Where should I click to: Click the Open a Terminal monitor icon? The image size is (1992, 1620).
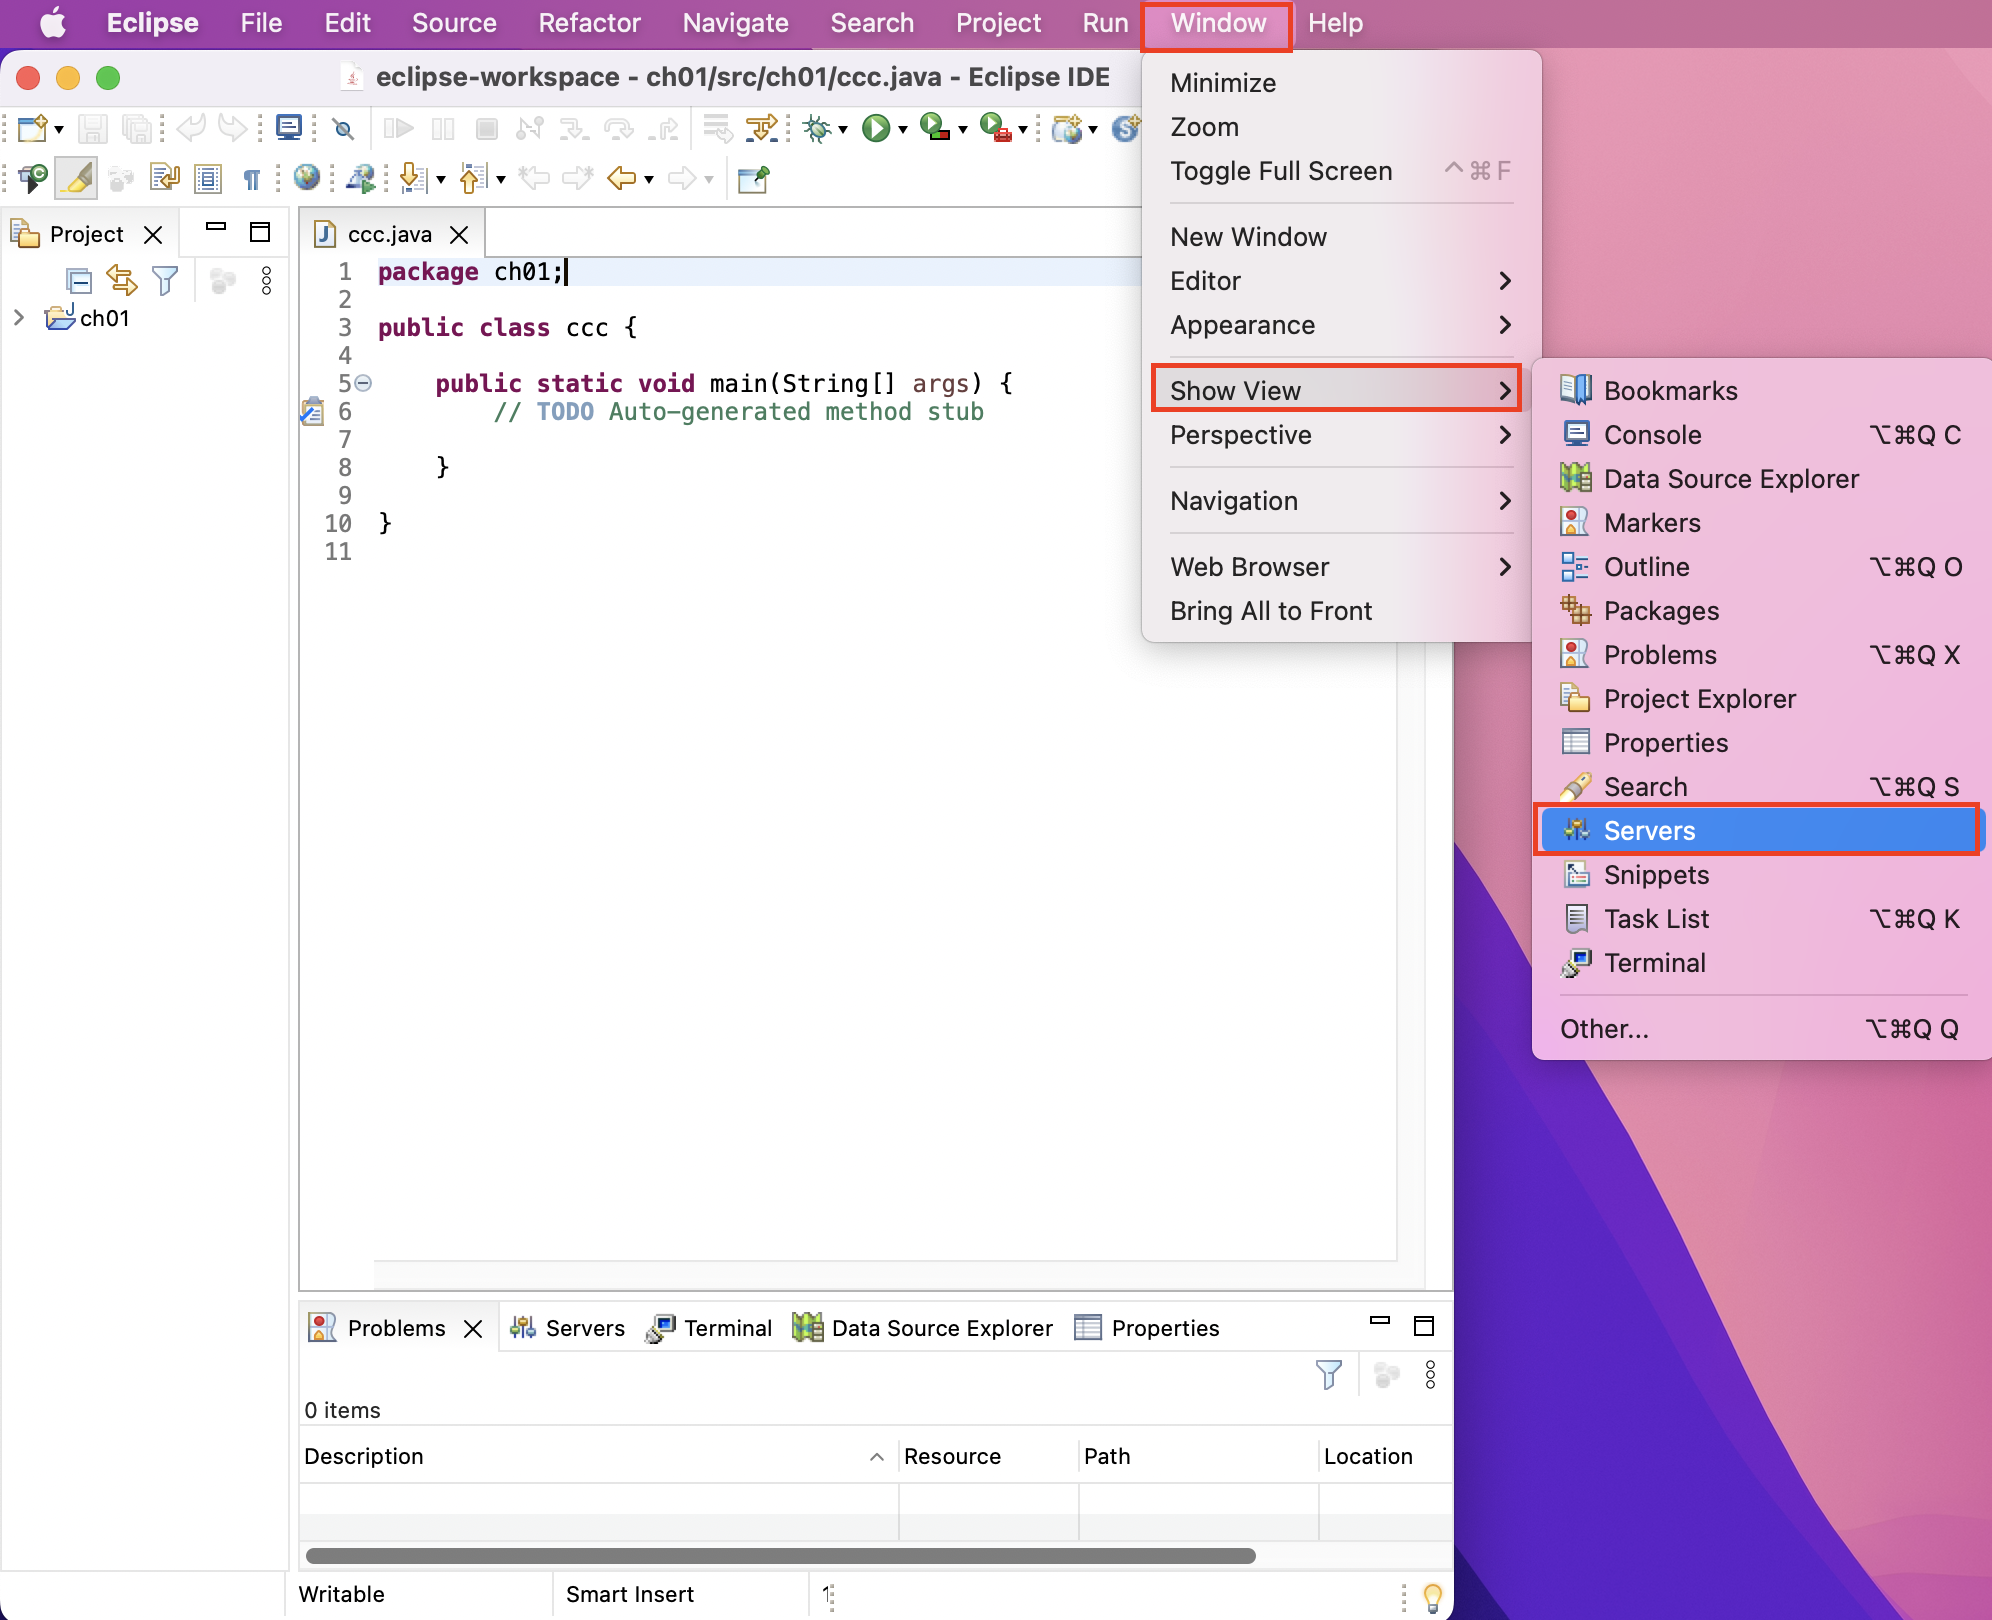289,128
